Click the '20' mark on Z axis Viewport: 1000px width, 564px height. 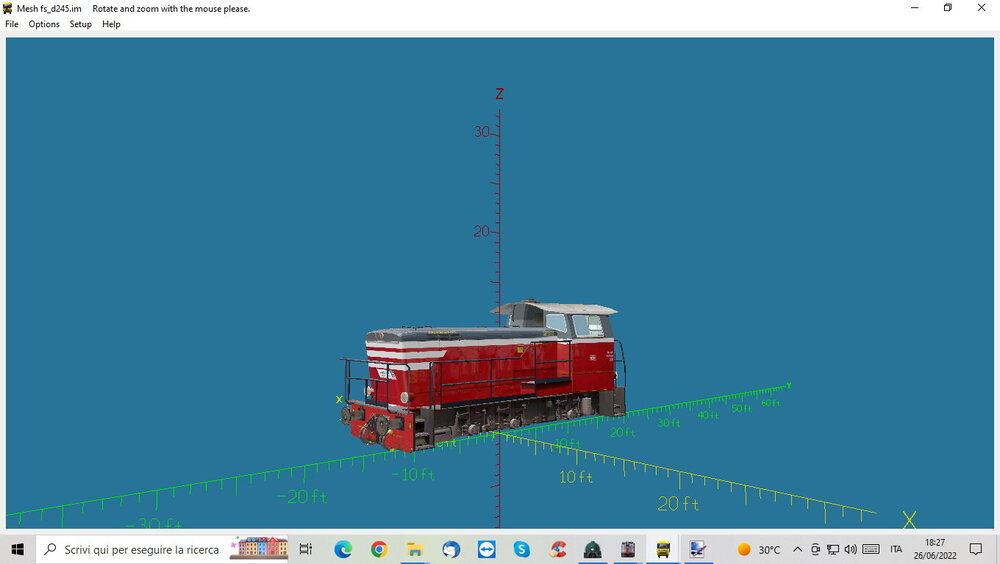click(x=482, y=231)
